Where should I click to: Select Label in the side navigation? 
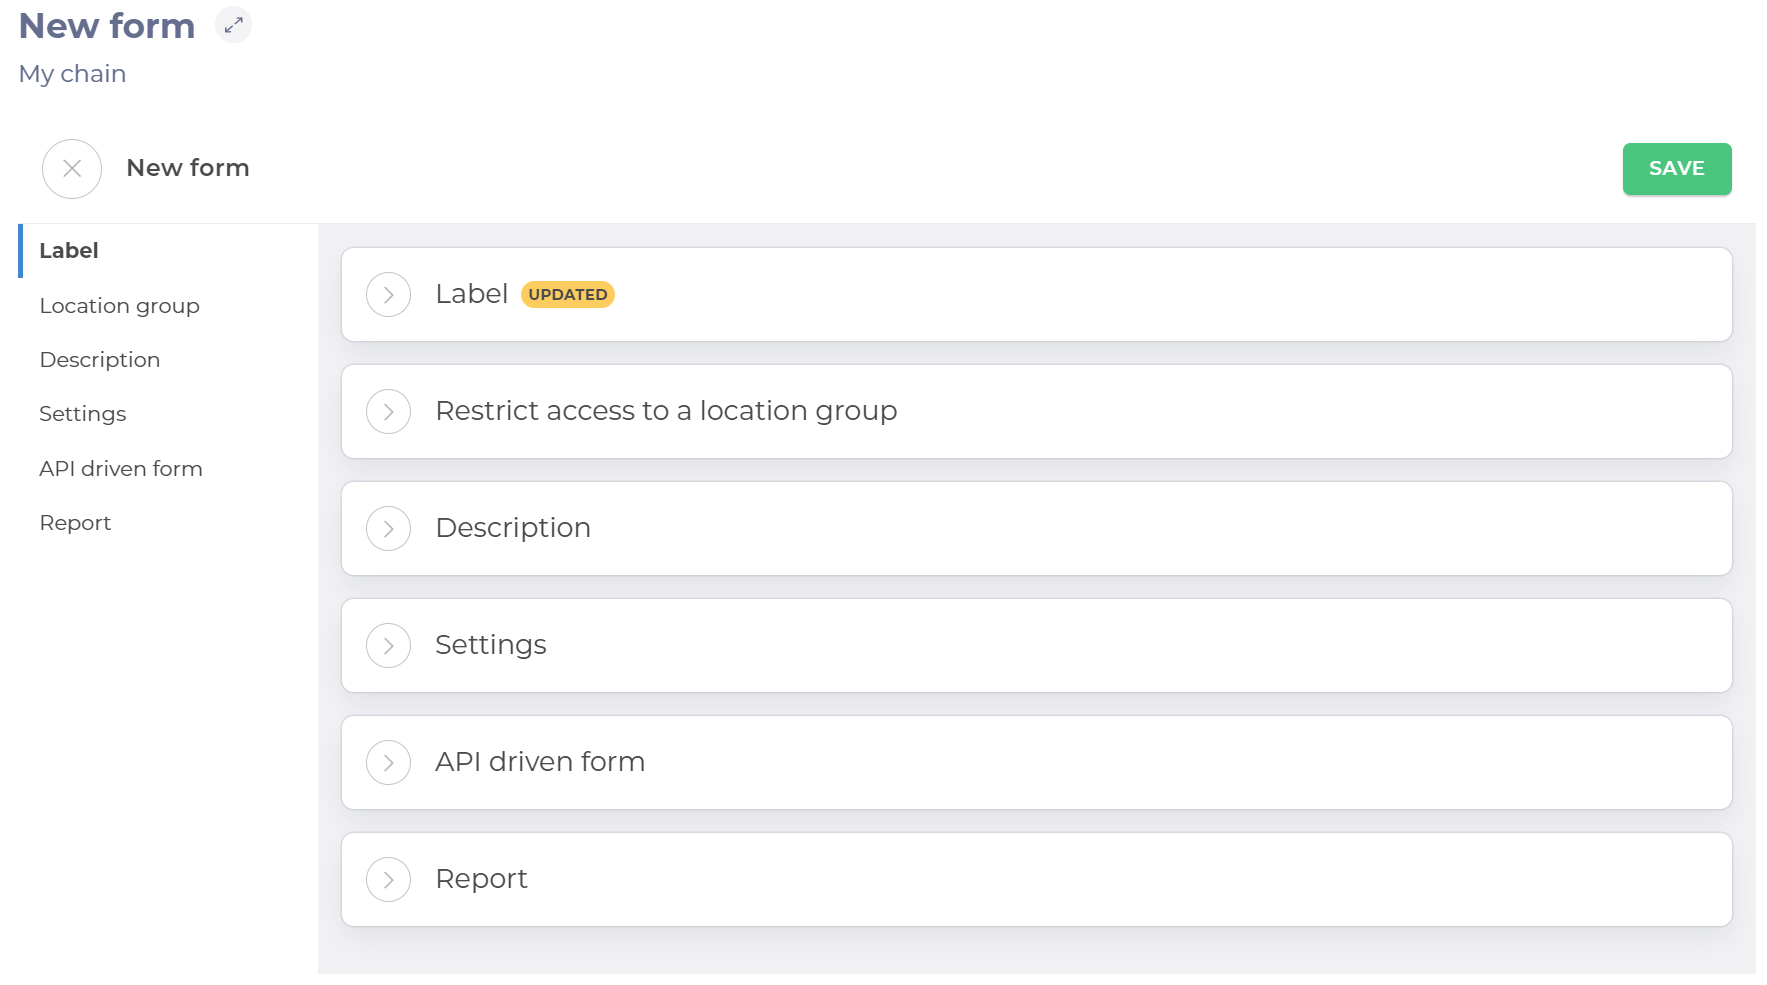click(69, 251)
